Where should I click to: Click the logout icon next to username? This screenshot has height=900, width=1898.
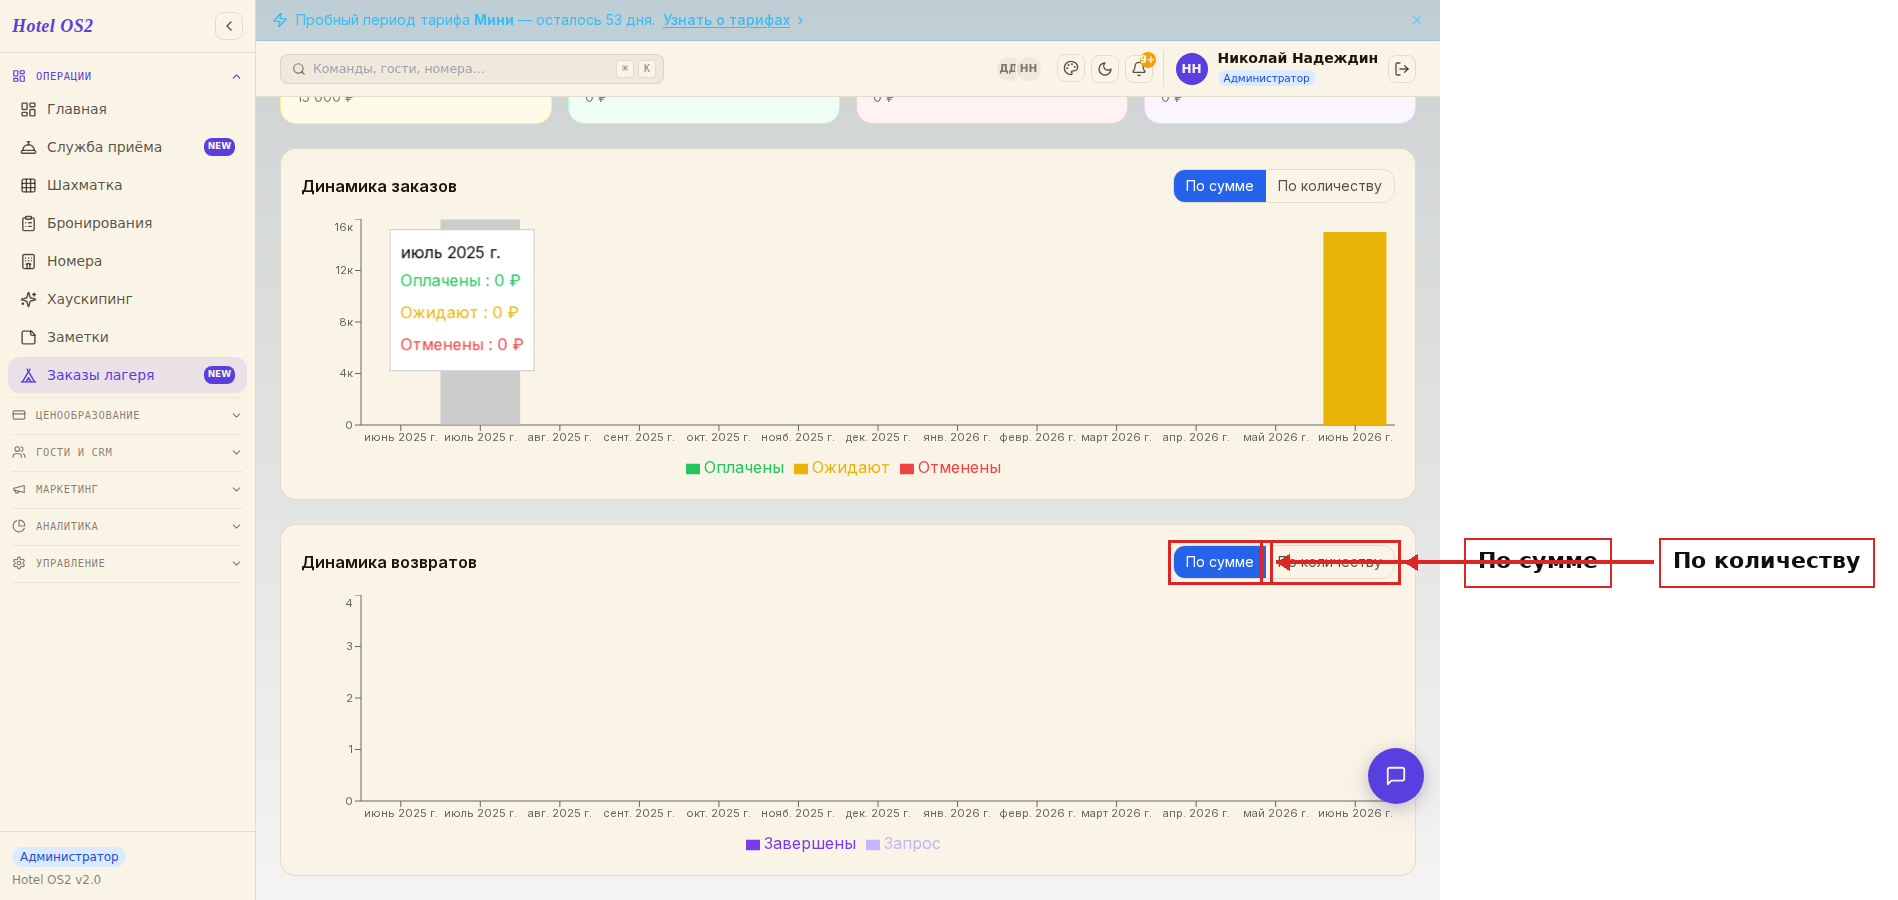click(1402, 69)
